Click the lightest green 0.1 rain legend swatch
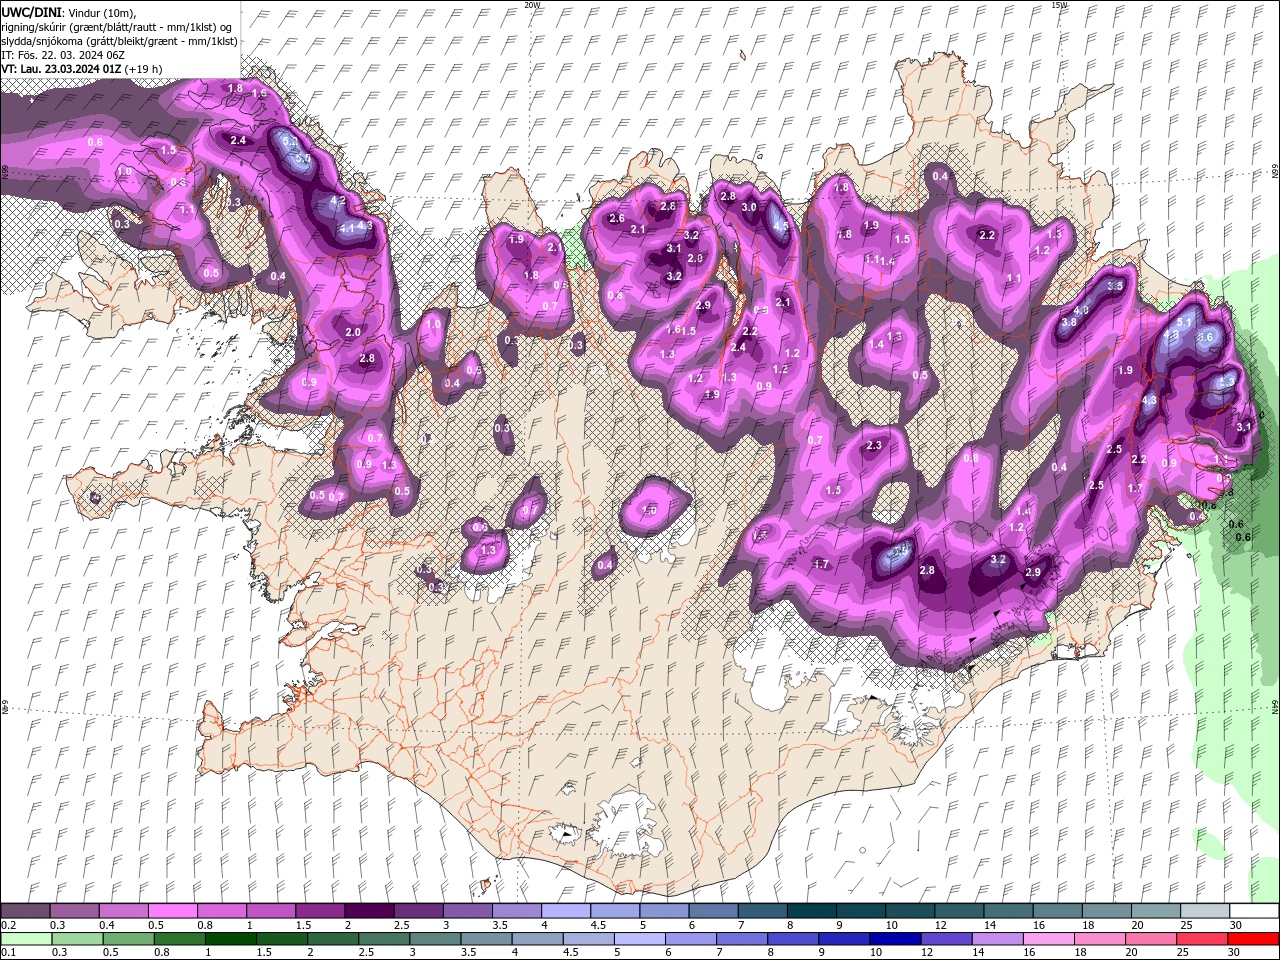The image size is (1280, 960). 26,939
